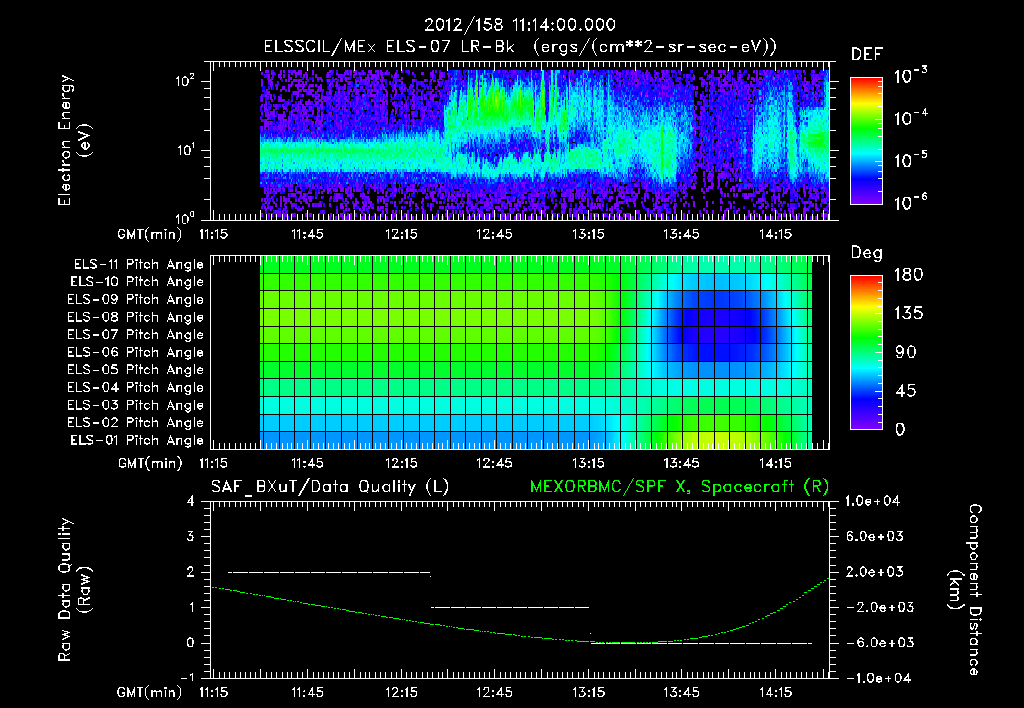Click the ELS-01 Pitch Angle row label
1024x708 pixels.
click(137, 440)
